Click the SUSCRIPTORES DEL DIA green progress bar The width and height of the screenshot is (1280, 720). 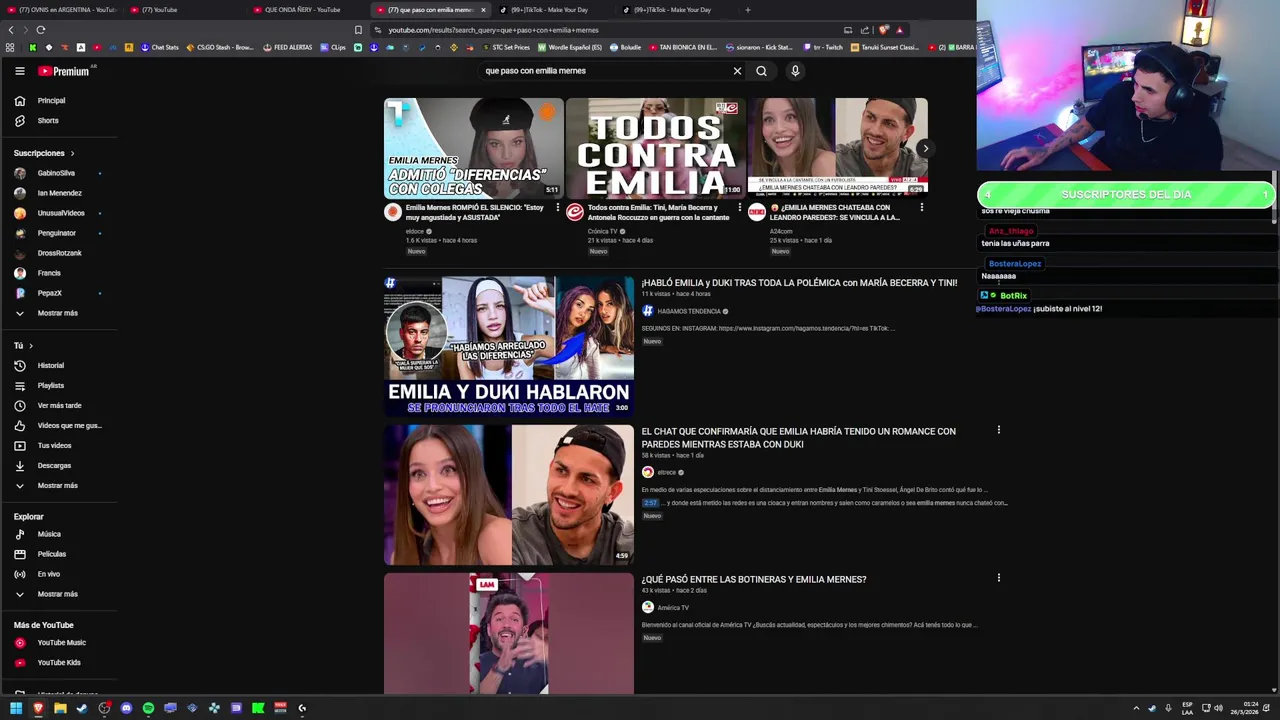(1126, 194)
